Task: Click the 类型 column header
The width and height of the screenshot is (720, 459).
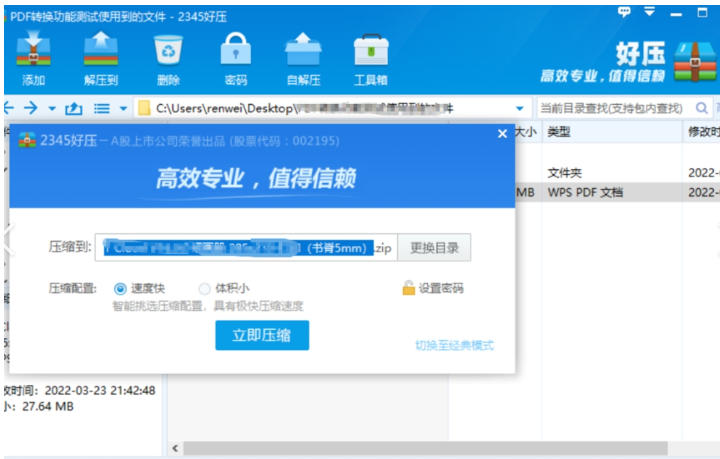Action: 612,132
